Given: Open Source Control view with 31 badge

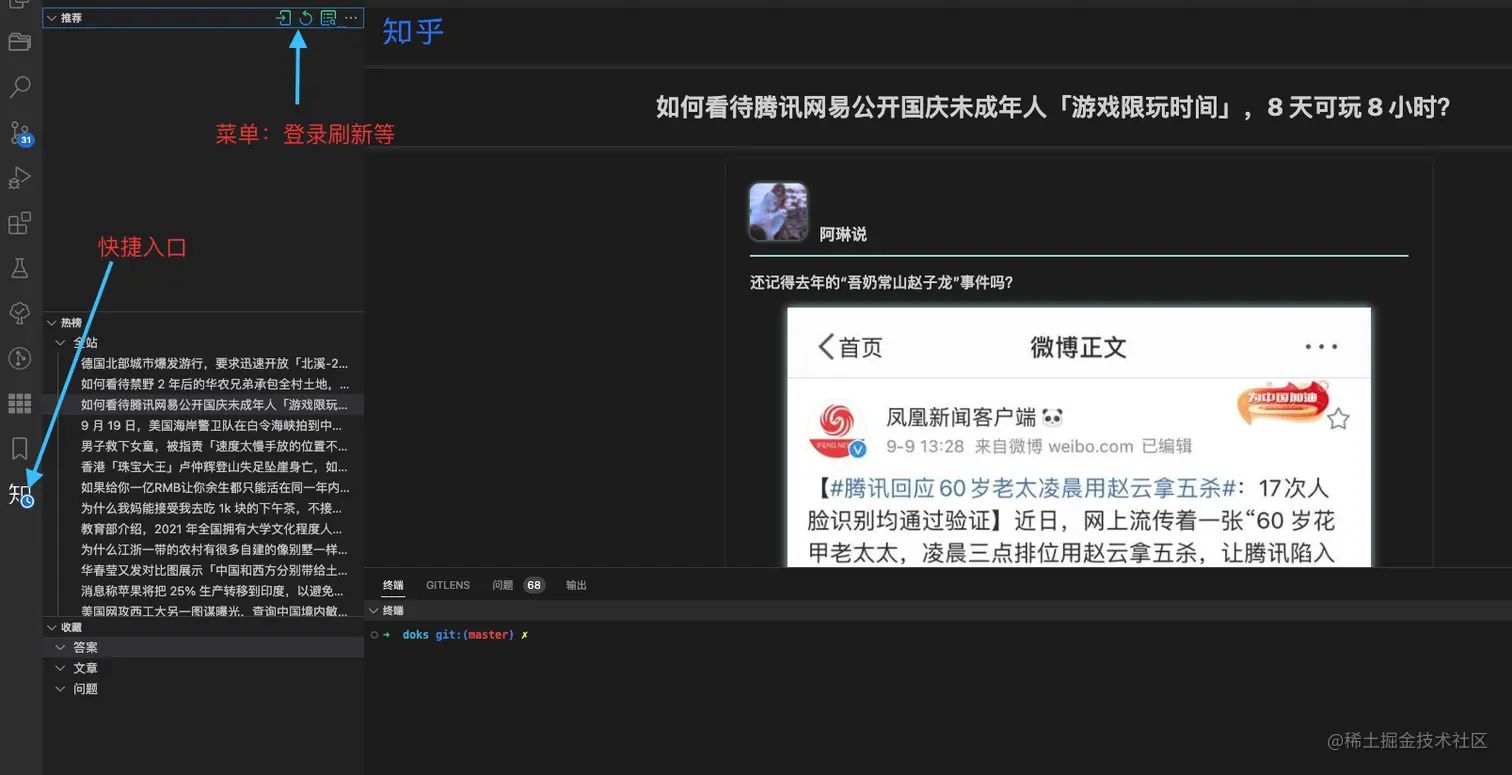Looking at the screenshot, I should [20, 133].
